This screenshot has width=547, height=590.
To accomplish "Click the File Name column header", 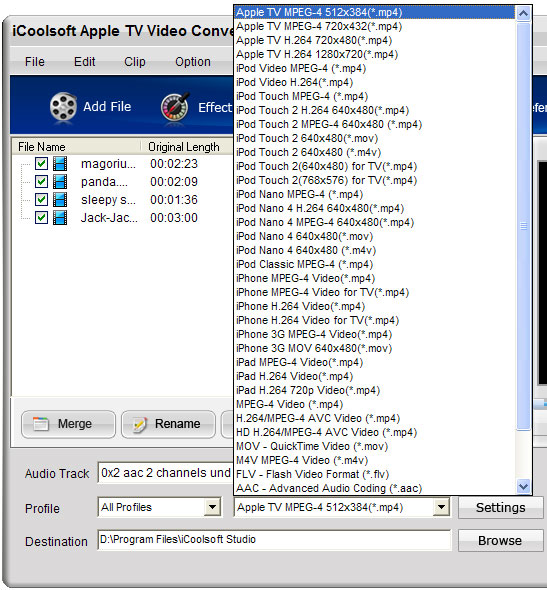I will tap(76, 147).
